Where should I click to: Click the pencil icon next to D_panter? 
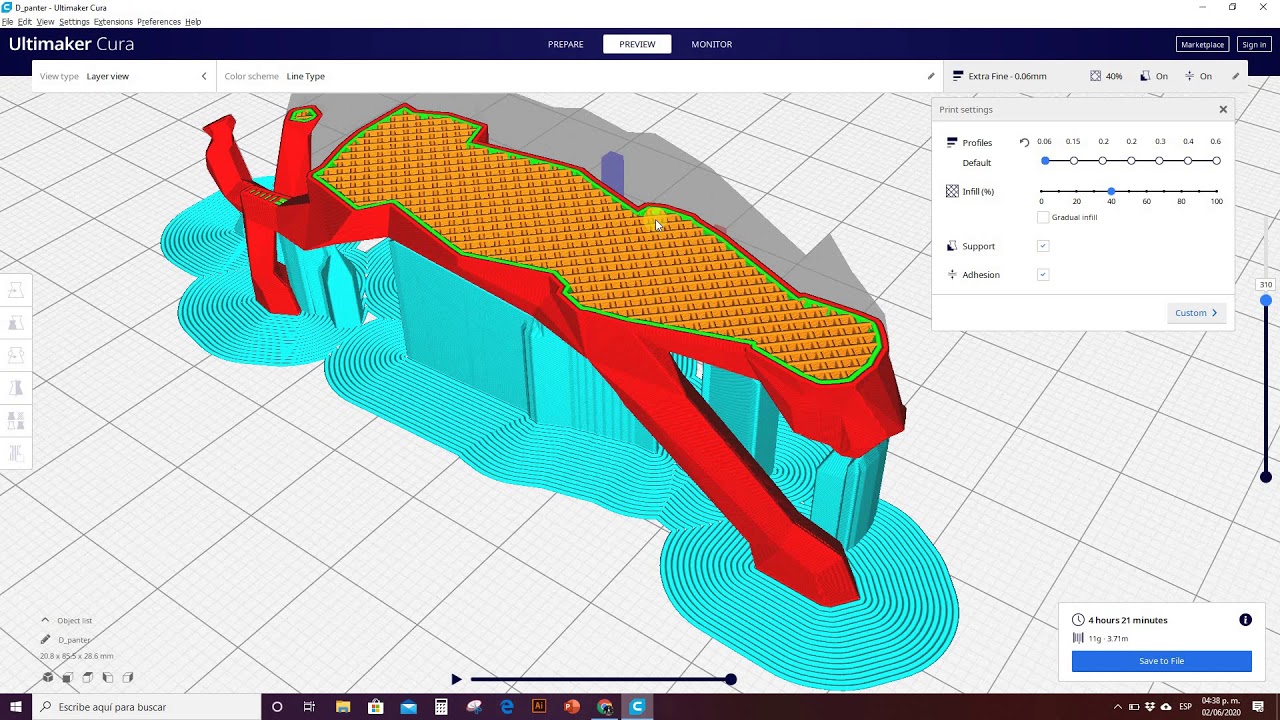pos(45,639)
